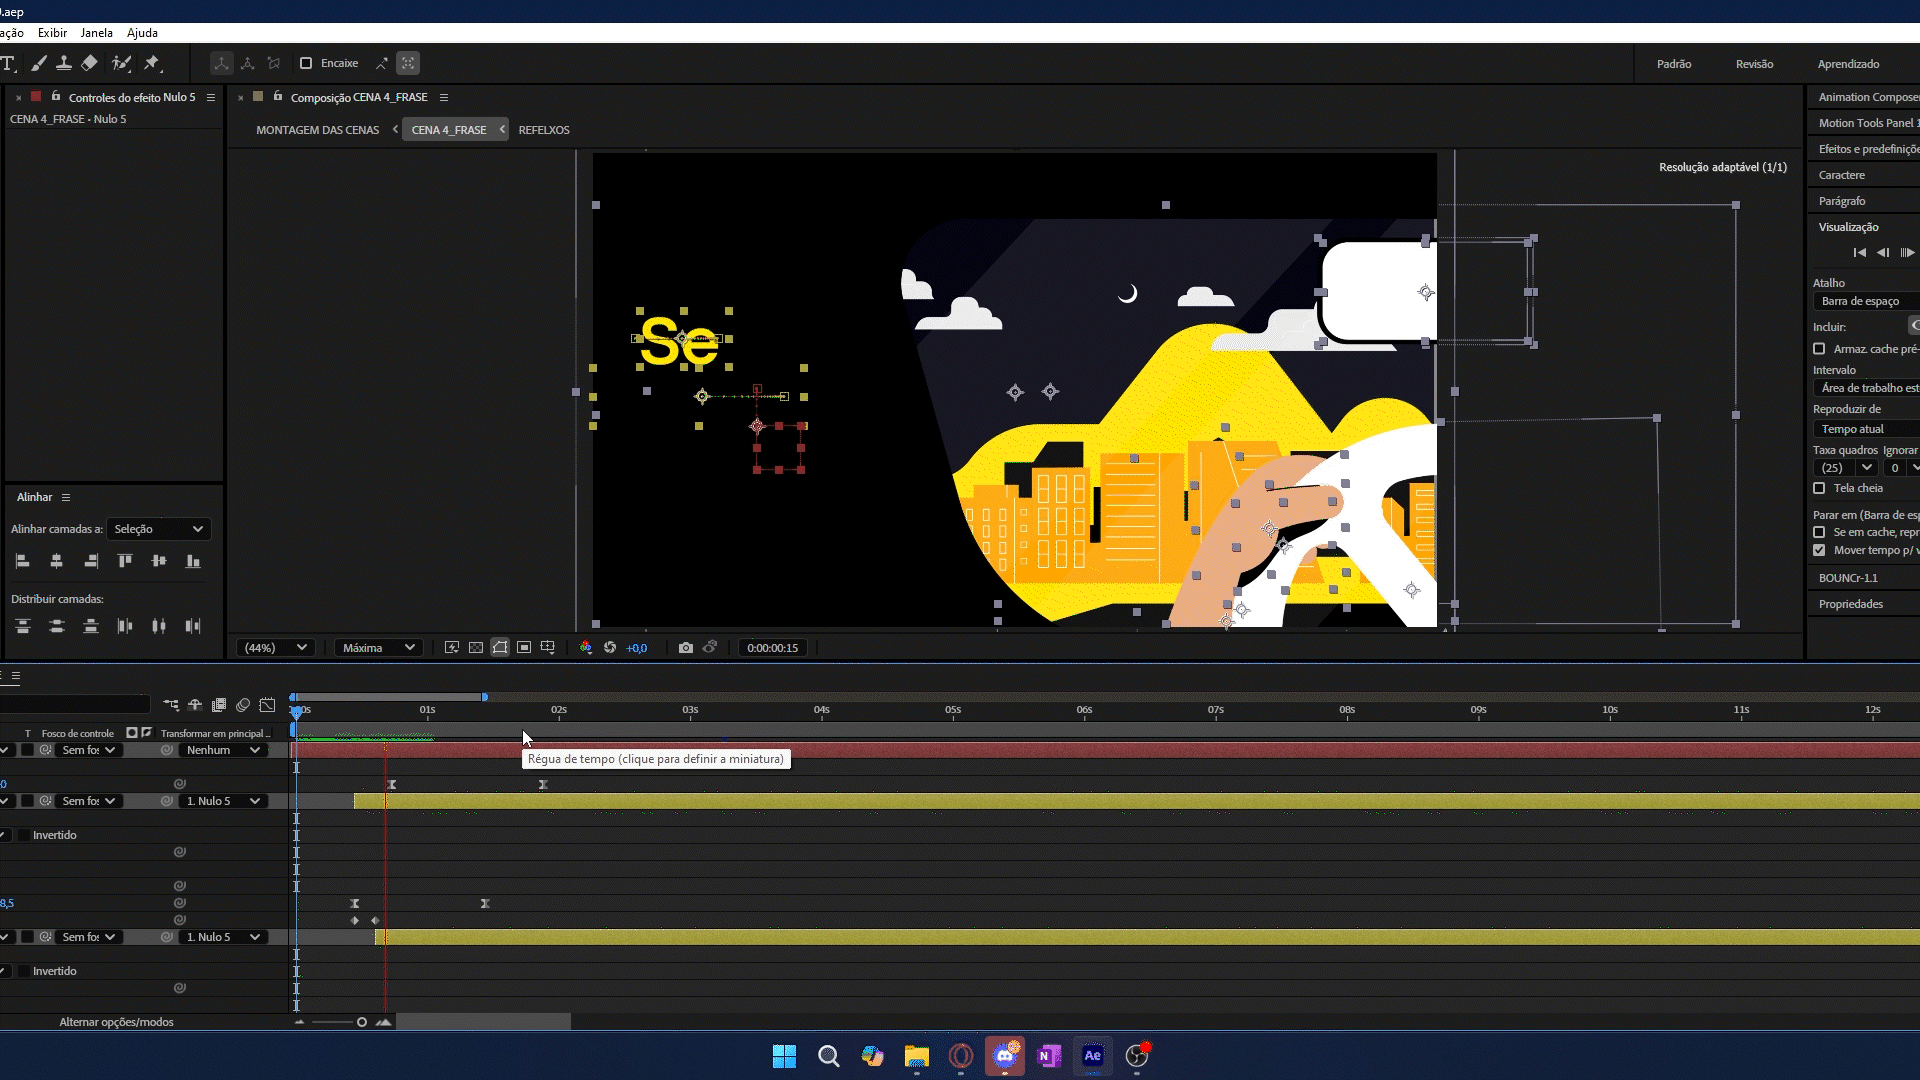The height and width of the screenshot is (1080, 1920).
Task: Click the timeline zoom slider handle
Action: coord(362,1022)
